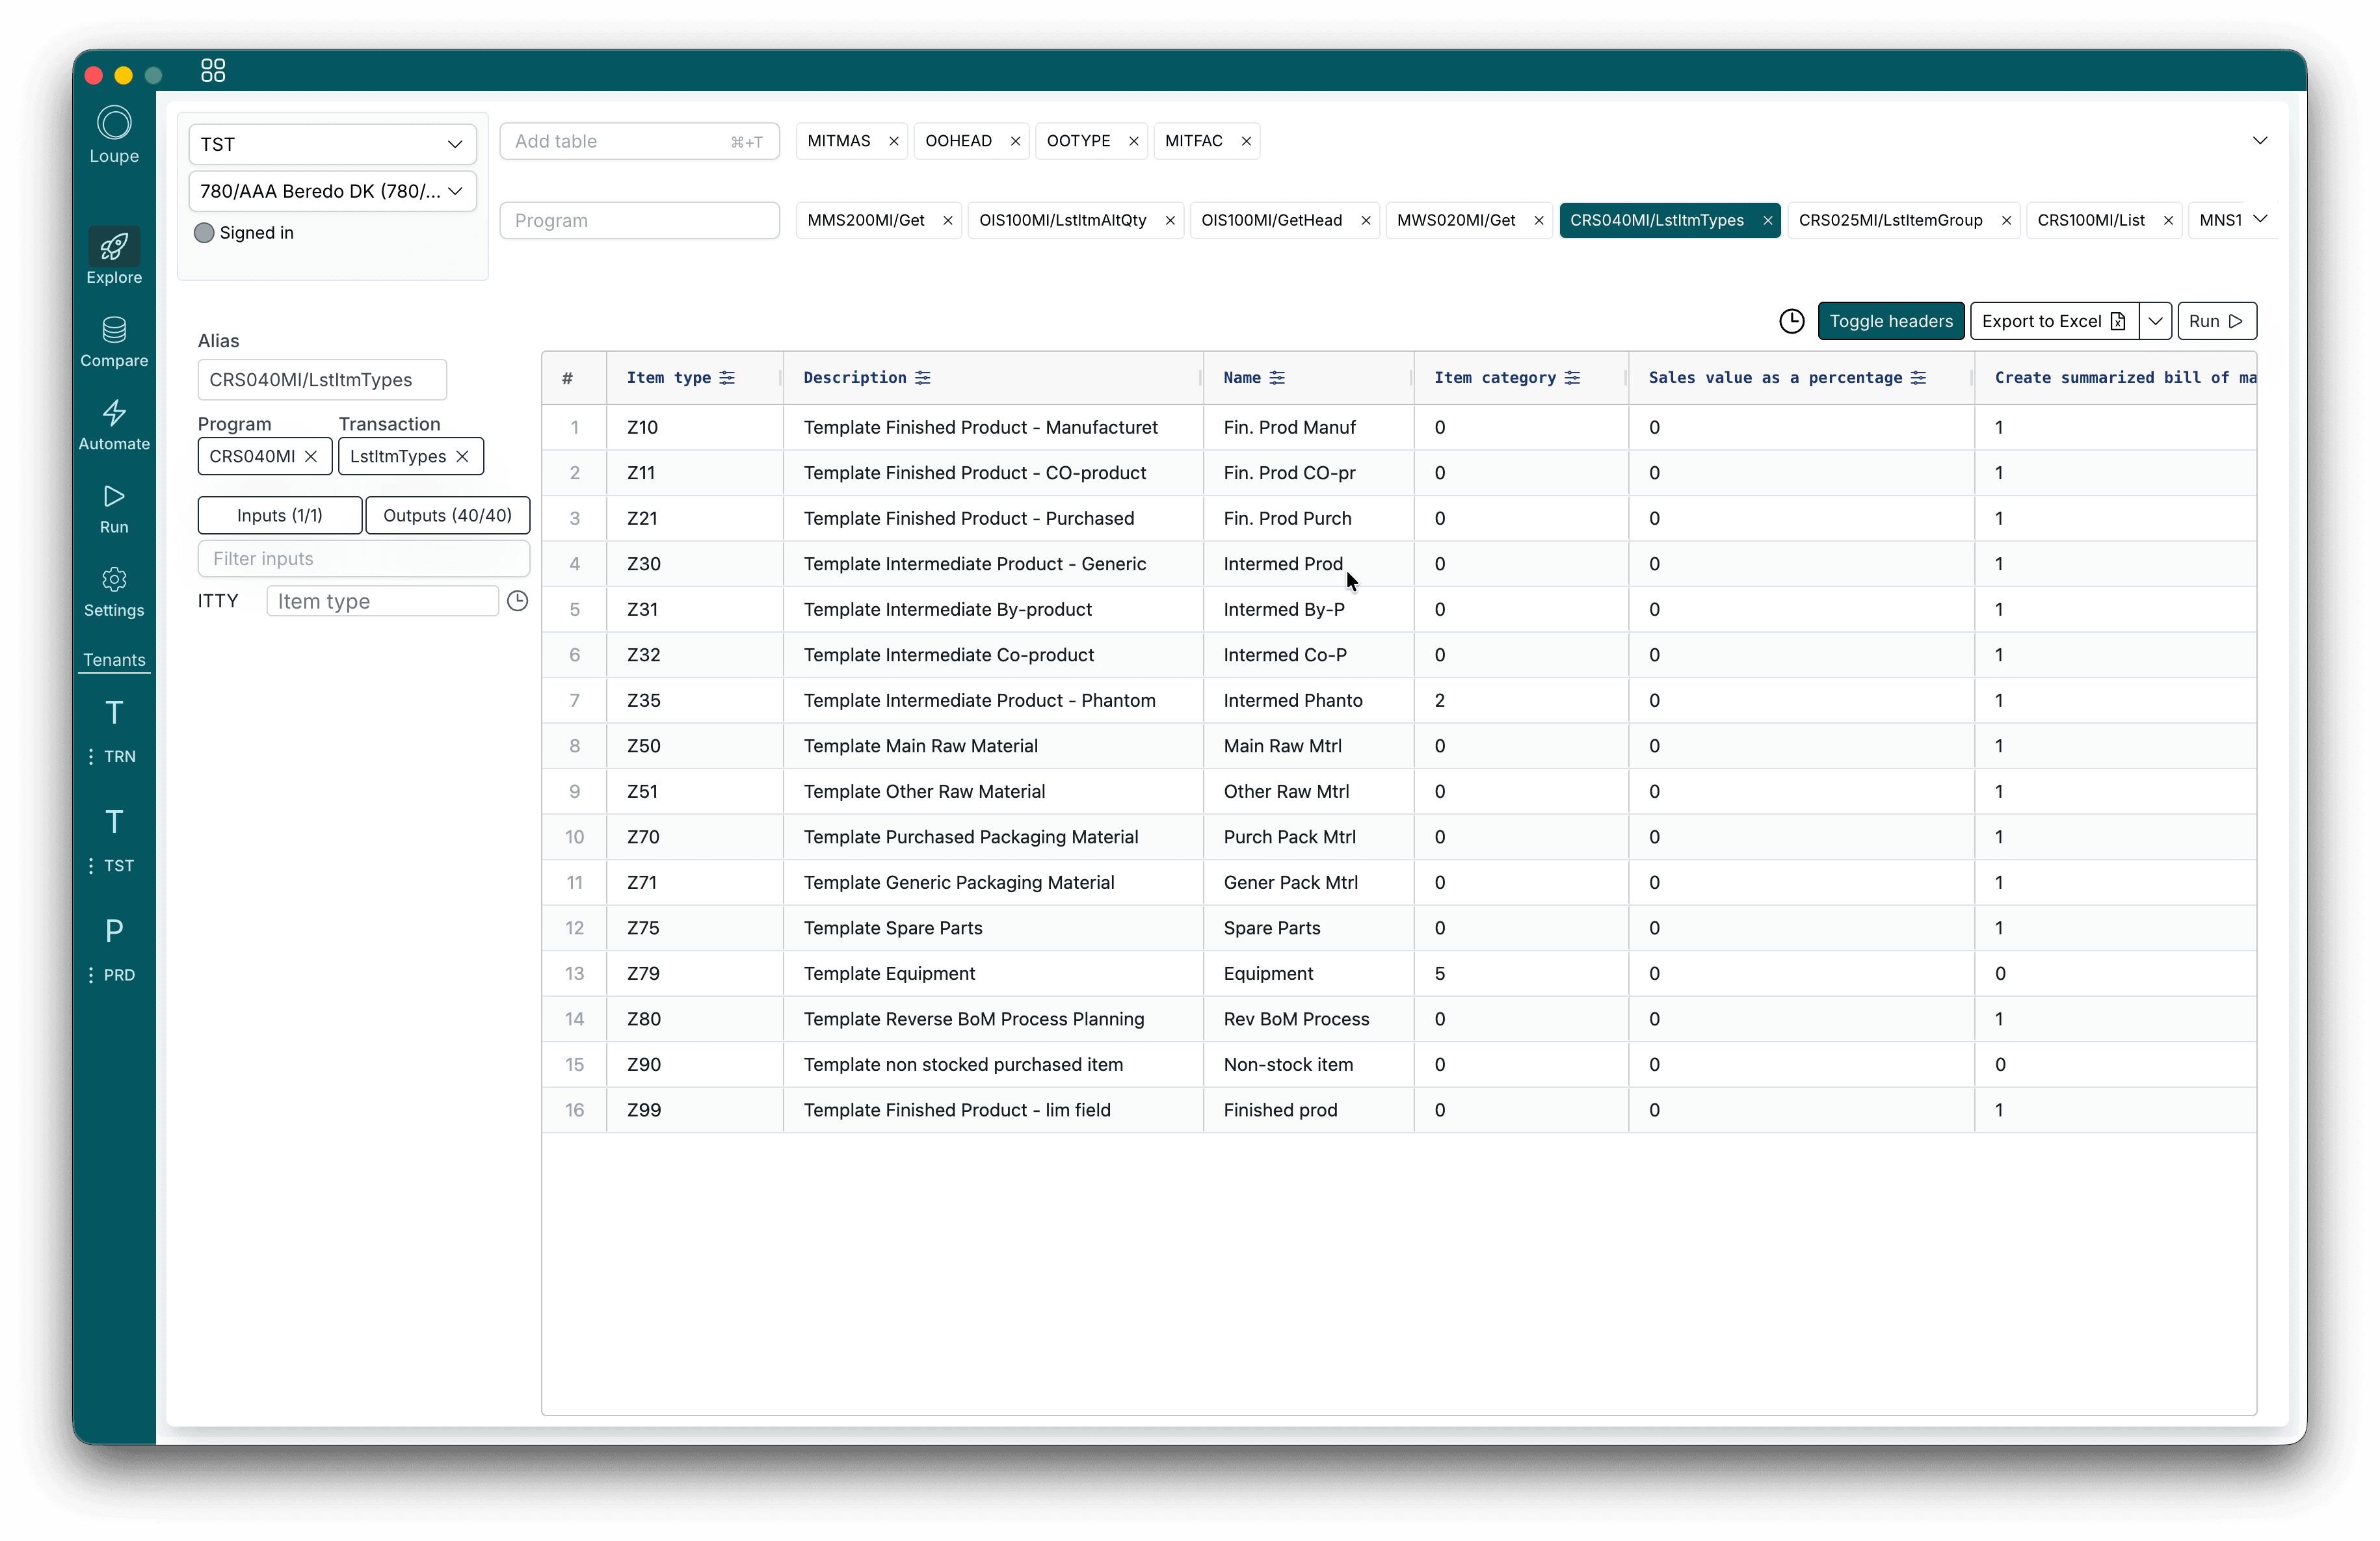Select the Explore rocket icon
The height and width of the screenshot is (1541, 2380).
click(x=114, y=247)
